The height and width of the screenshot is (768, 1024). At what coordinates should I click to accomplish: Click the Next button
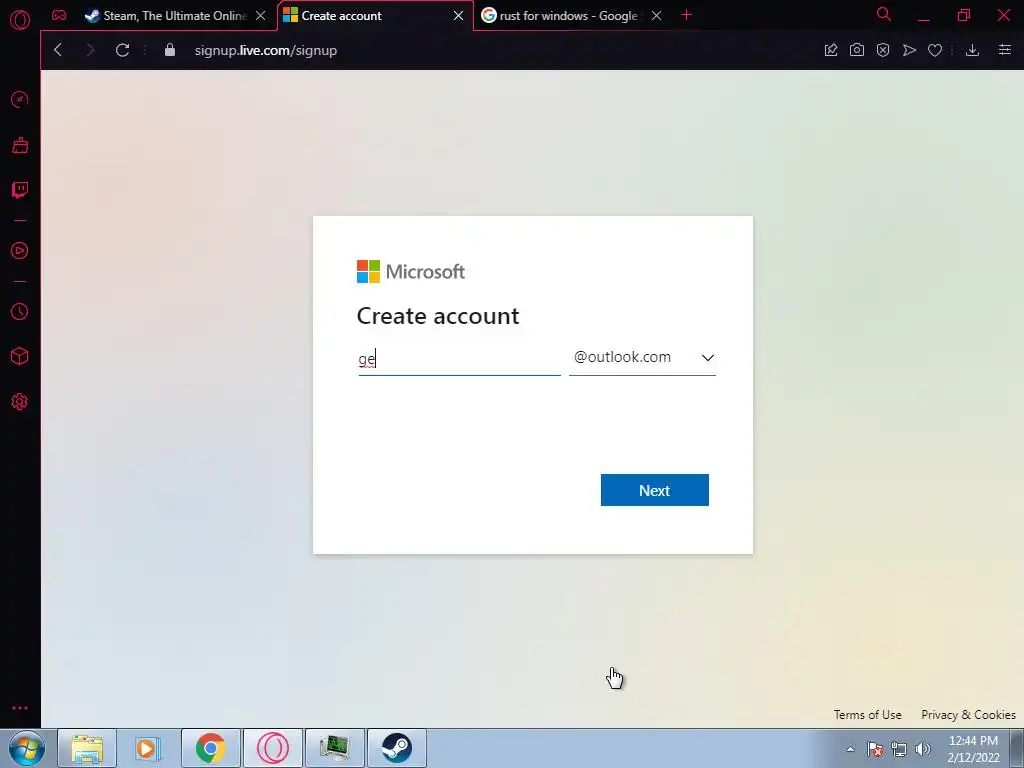(654, 490)
